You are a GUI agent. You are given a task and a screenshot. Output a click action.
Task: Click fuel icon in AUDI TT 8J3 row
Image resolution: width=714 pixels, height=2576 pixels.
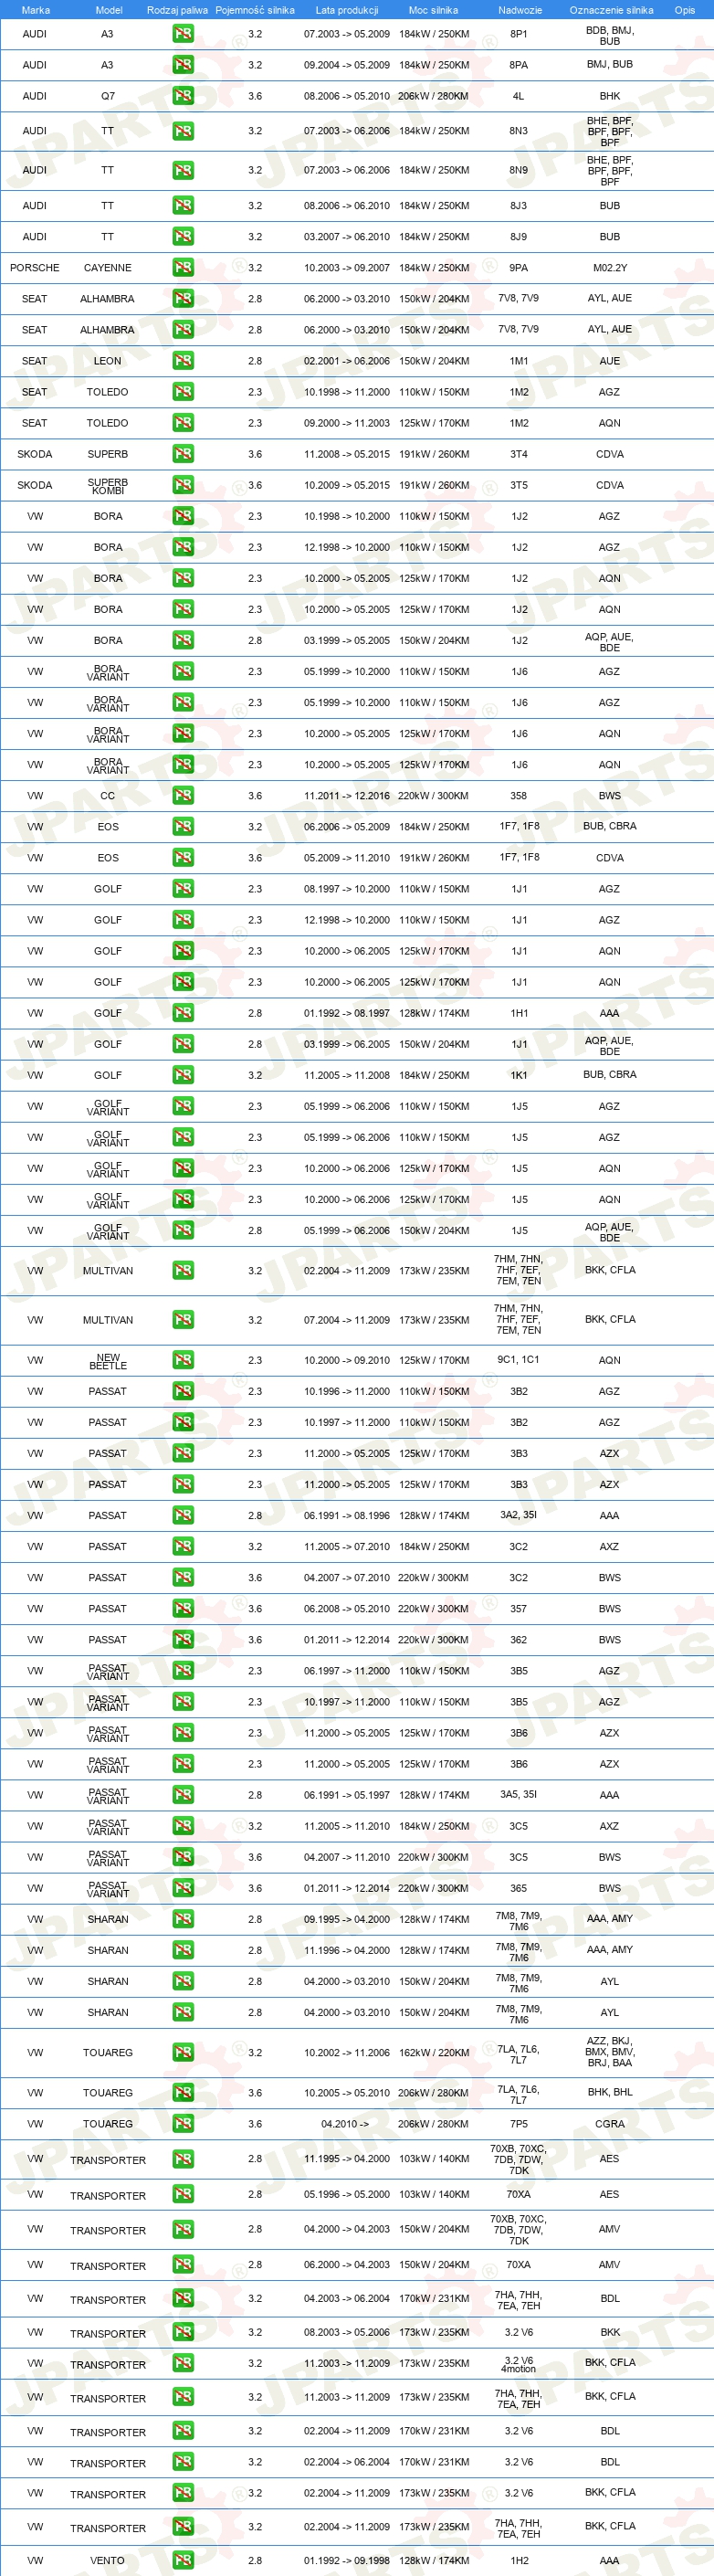click(x=183, y=205)
